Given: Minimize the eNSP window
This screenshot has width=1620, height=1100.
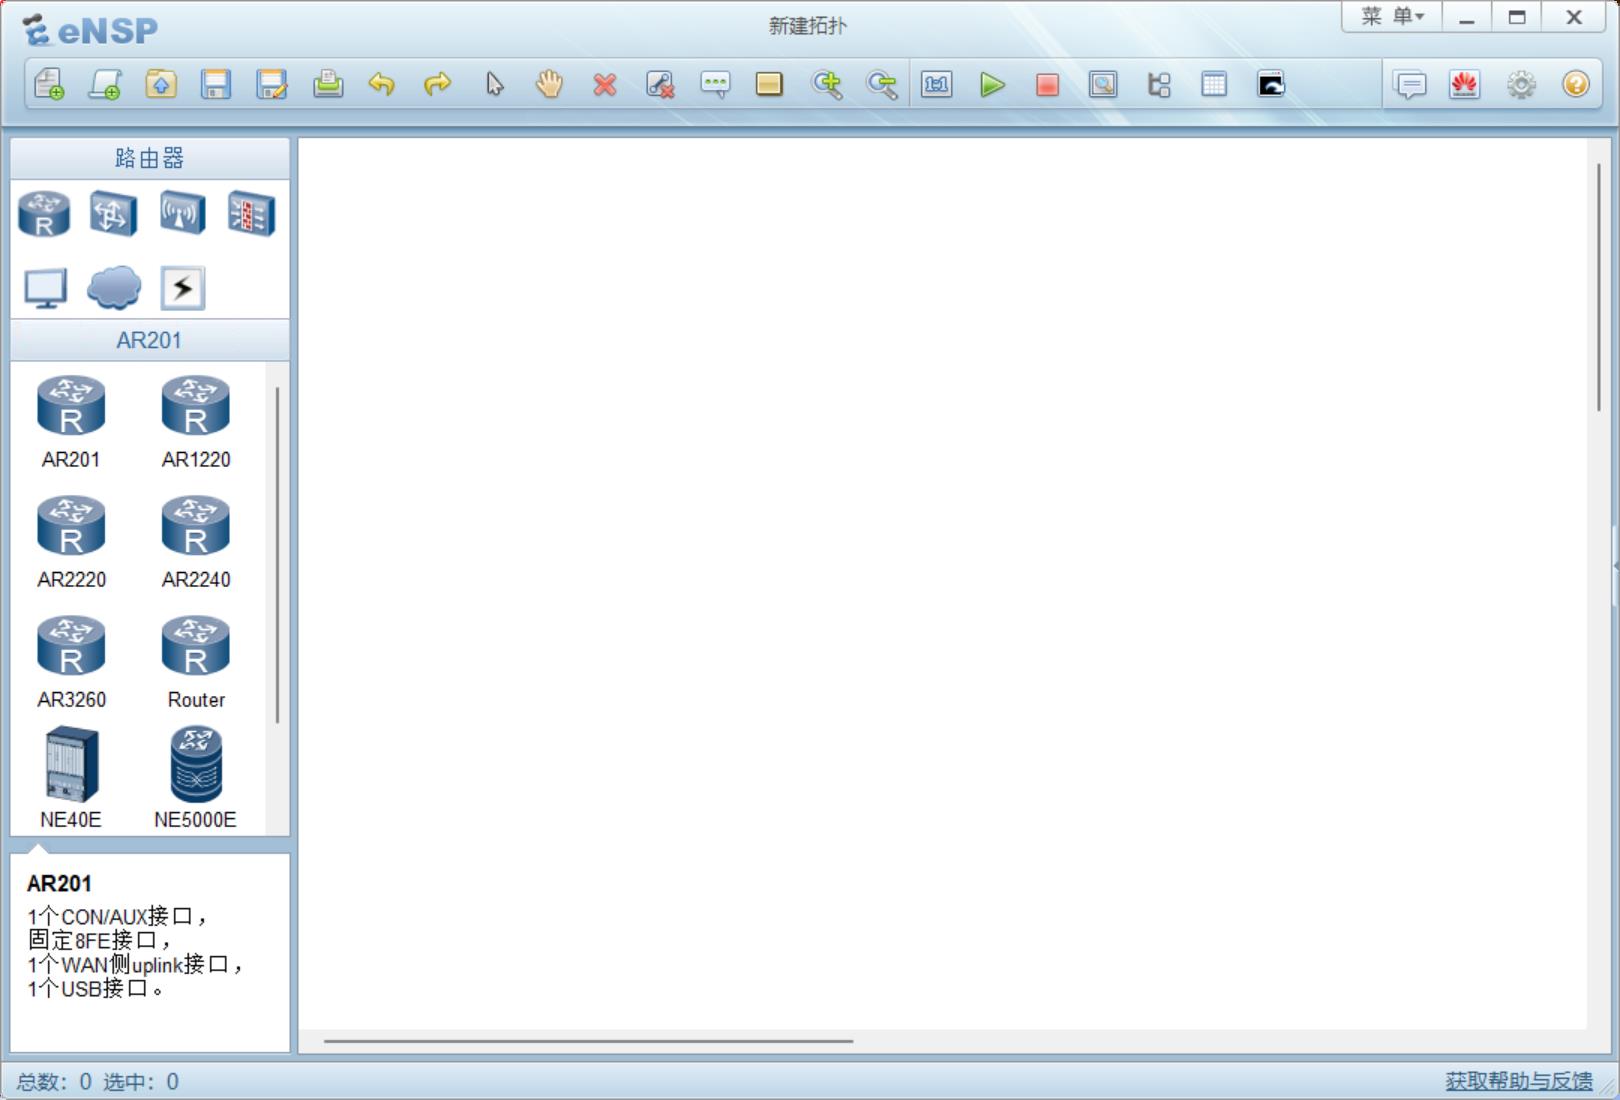Looking at the screenshot, I should 1467,17.
